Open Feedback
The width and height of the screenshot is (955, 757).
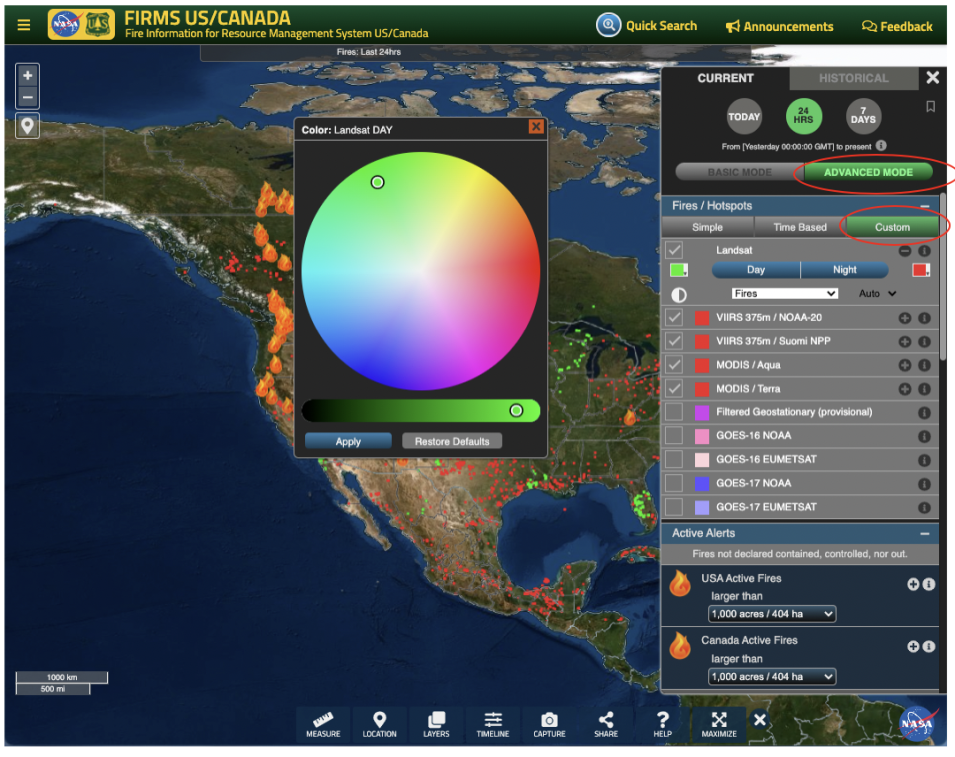897,26
